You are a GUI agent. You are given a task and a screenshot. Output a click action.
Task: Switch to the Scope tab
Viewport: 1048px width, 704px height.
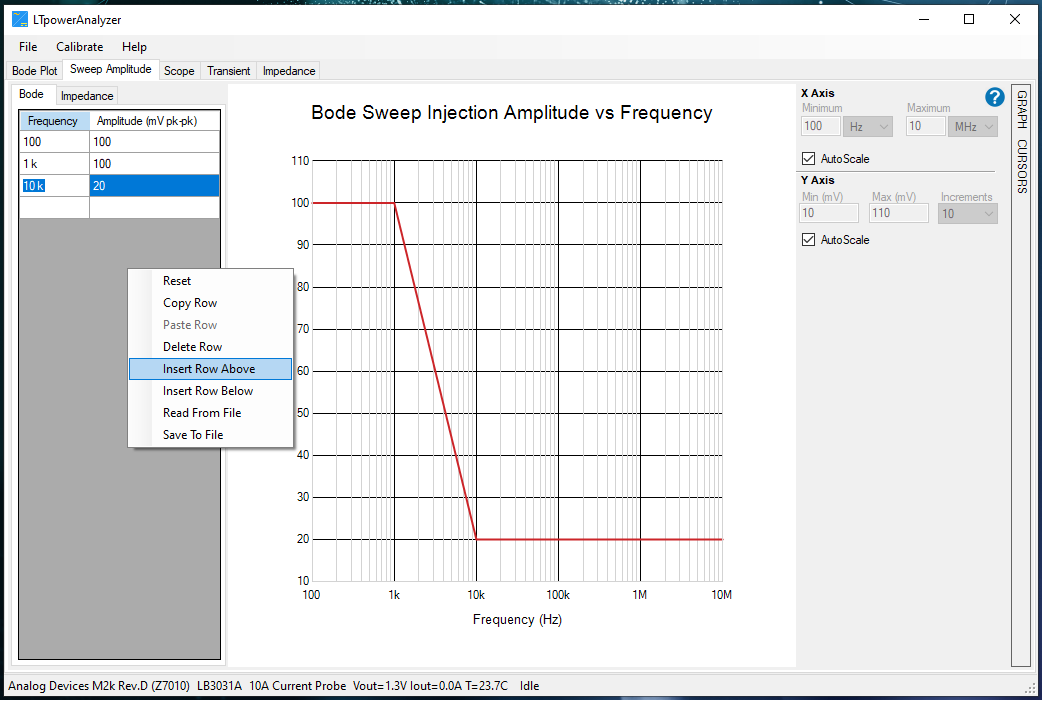179,71
